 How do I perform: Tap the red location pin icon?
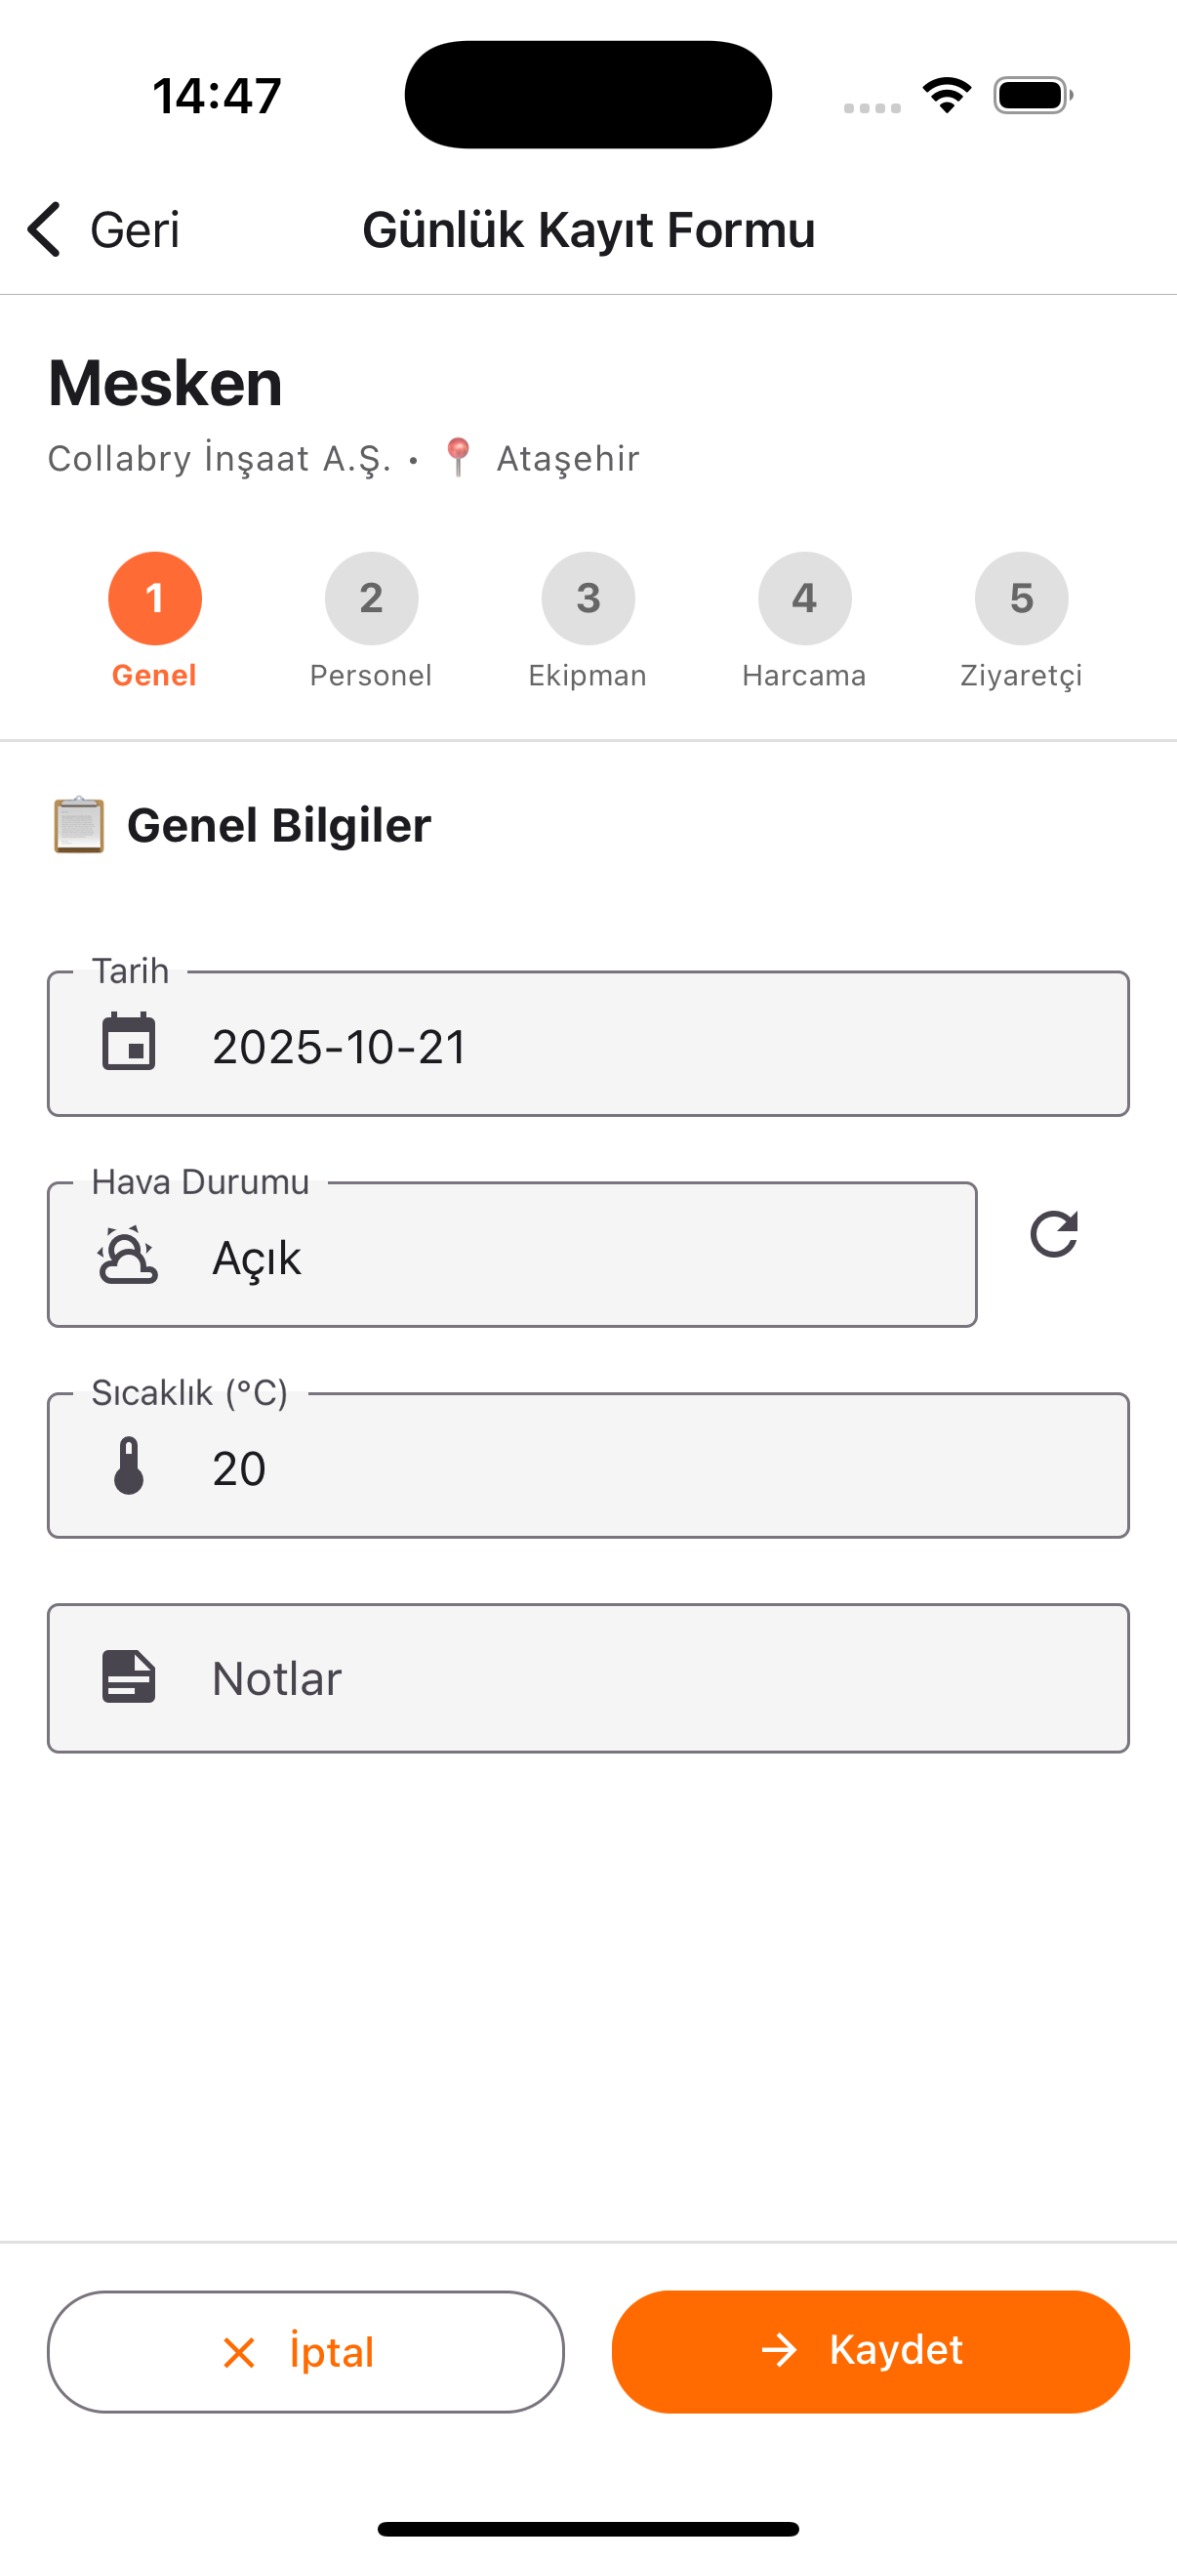[458, 457]
